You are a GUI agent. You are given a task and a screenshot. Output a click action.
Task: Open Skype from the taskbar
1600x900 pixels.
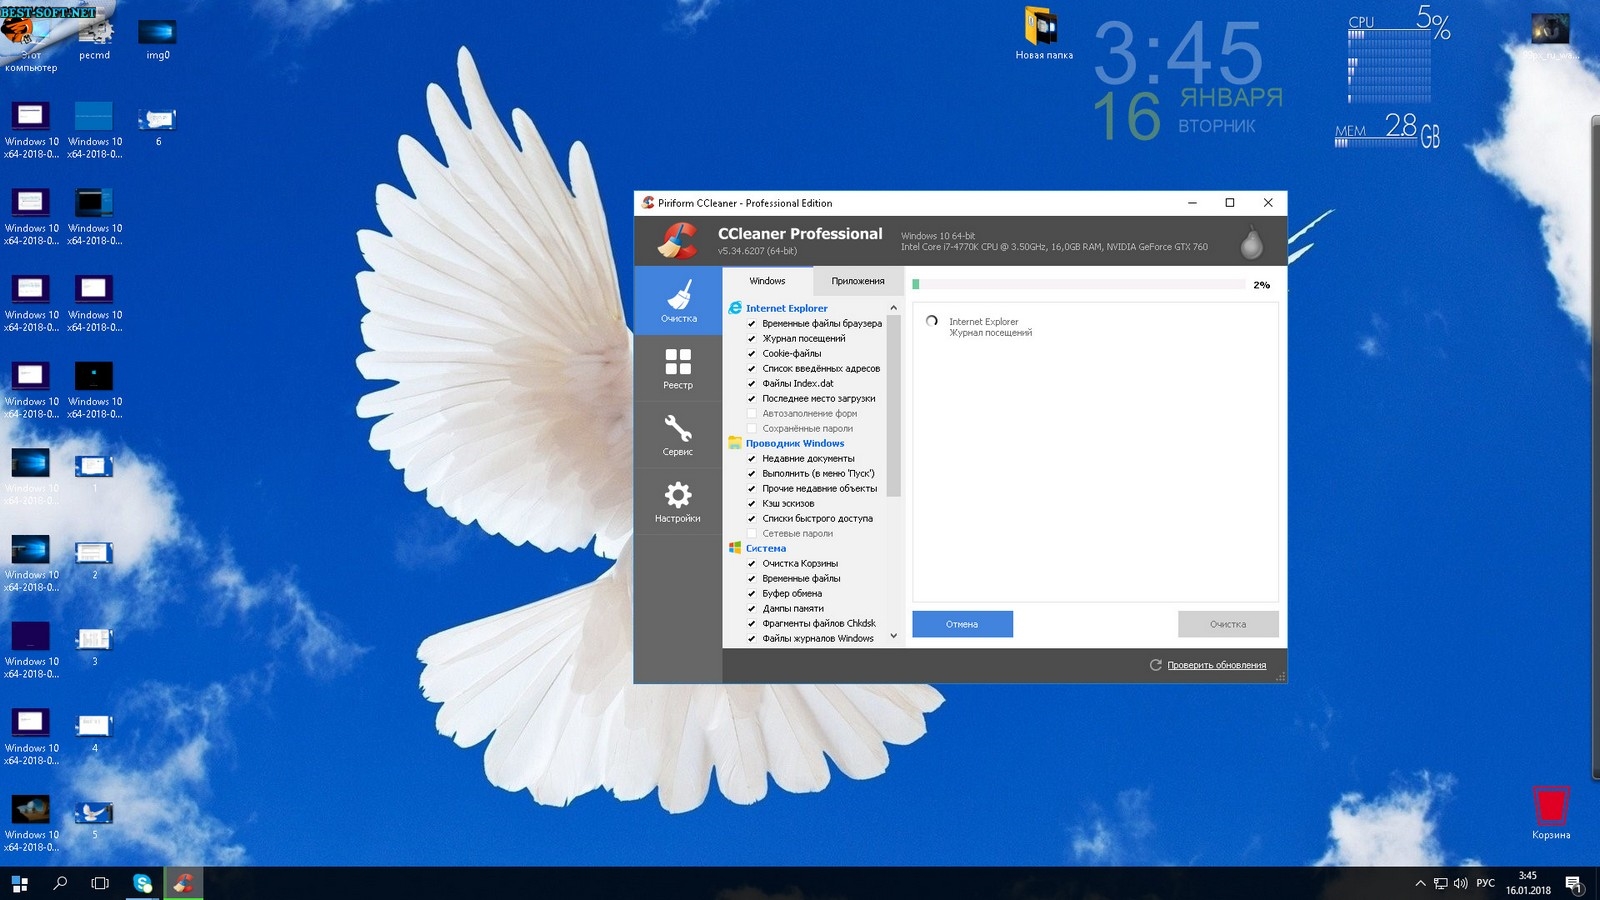tap(143, 883)
